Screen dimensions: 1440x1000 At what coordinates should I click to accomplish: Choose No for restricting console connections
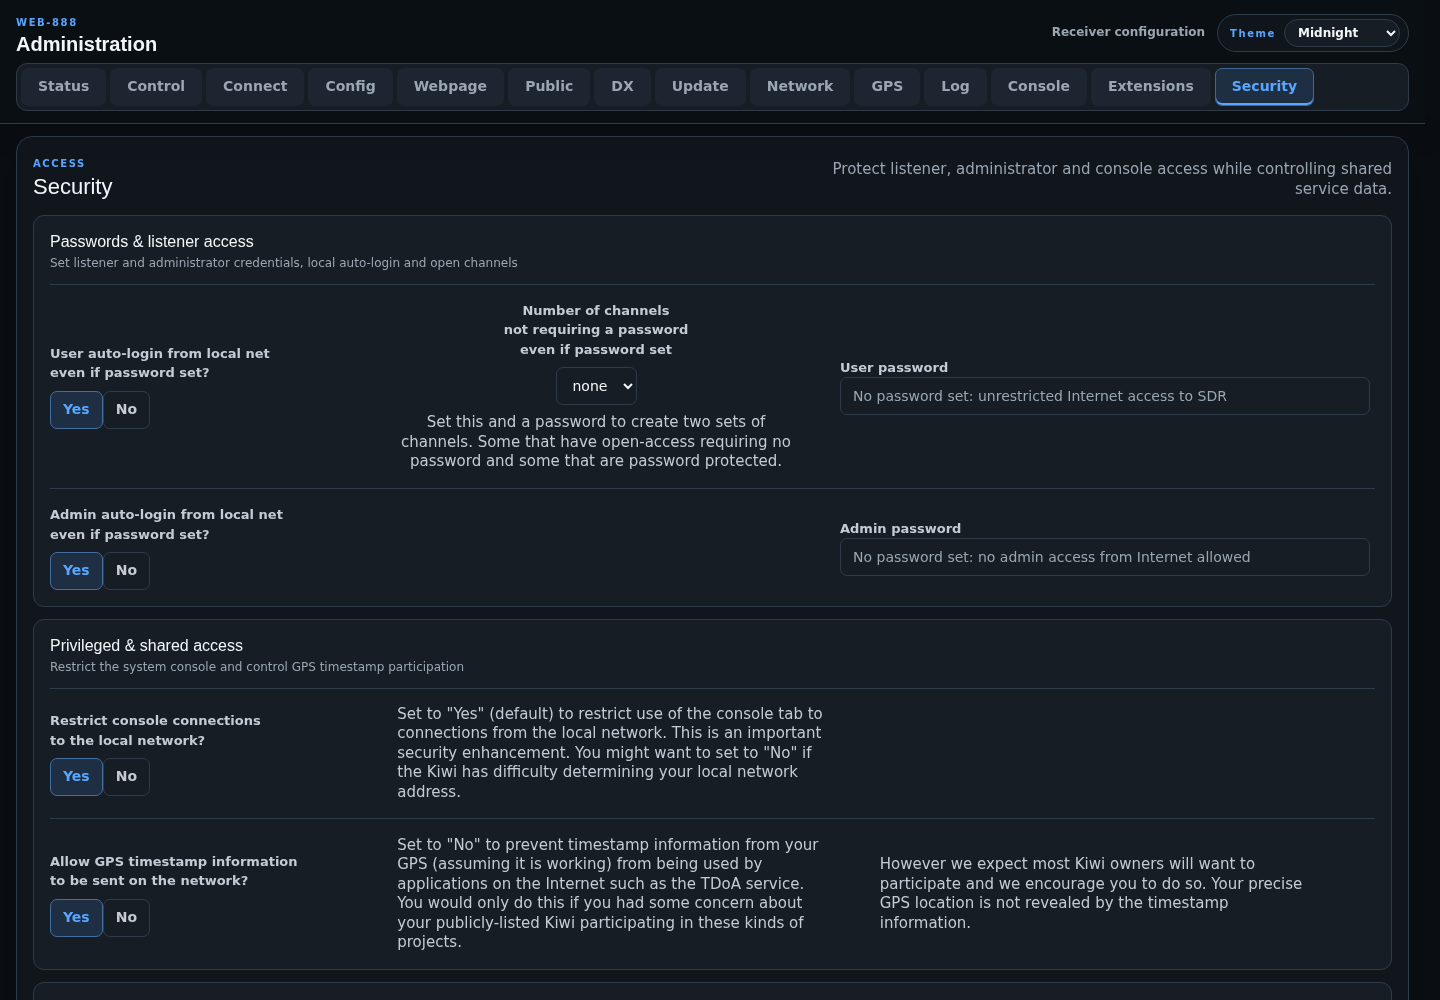pos(126,776)
